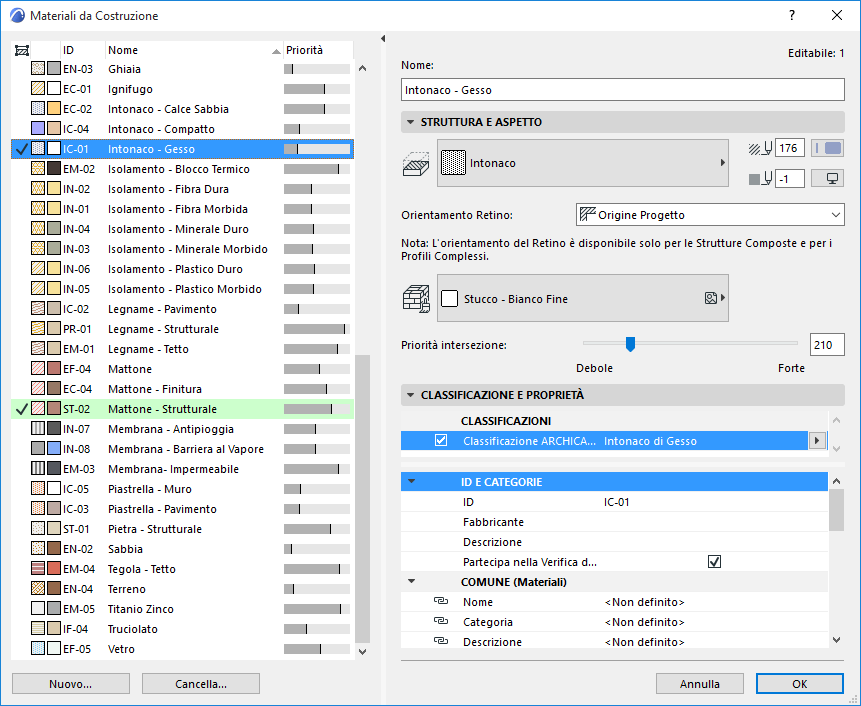861x706 pixels.
Task: Toggle Partecipa nella Verifica checkbox
Action: coord(714,562)
